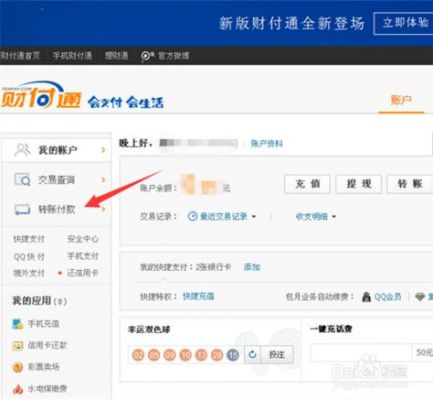The width and height of the screenshot is (433, 400).
Task: Open the 手机充值 app text link
Action: tap(43, 324)
